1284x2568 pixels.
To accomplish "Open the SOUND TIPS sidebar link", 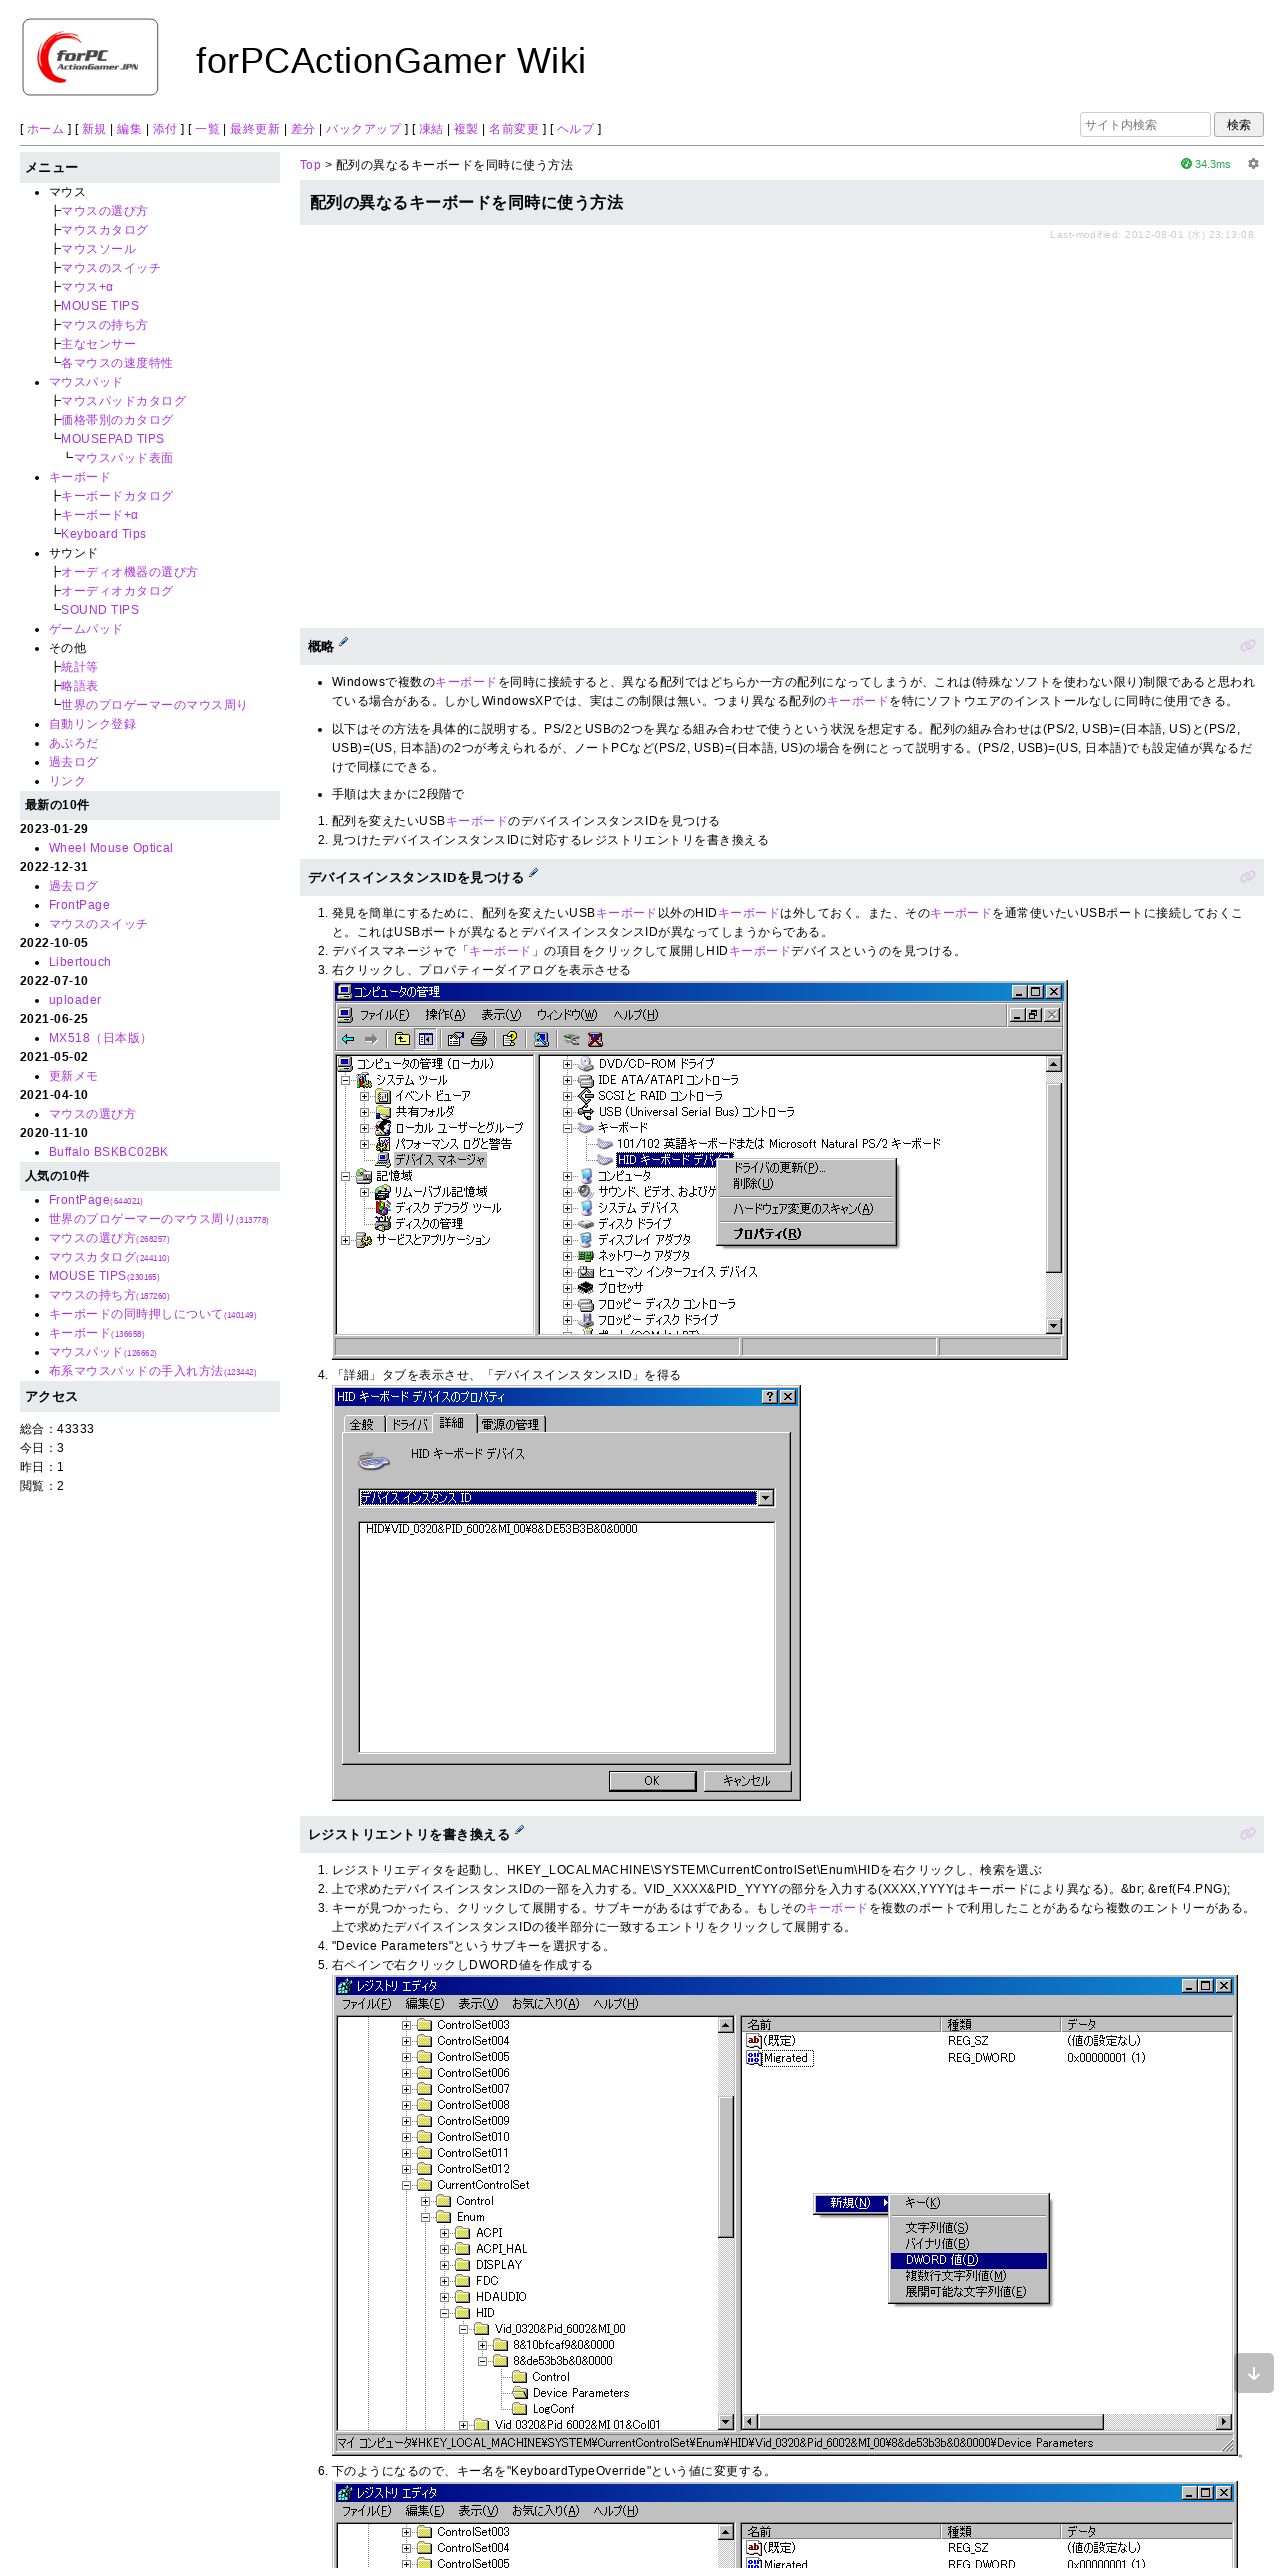I will pos(100,610).
